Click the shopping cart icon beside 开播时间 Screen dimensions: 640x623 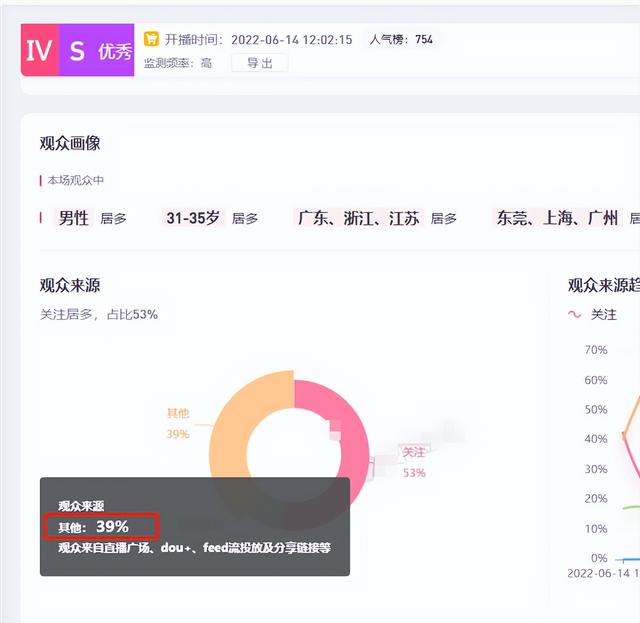(x=151, y=39)
